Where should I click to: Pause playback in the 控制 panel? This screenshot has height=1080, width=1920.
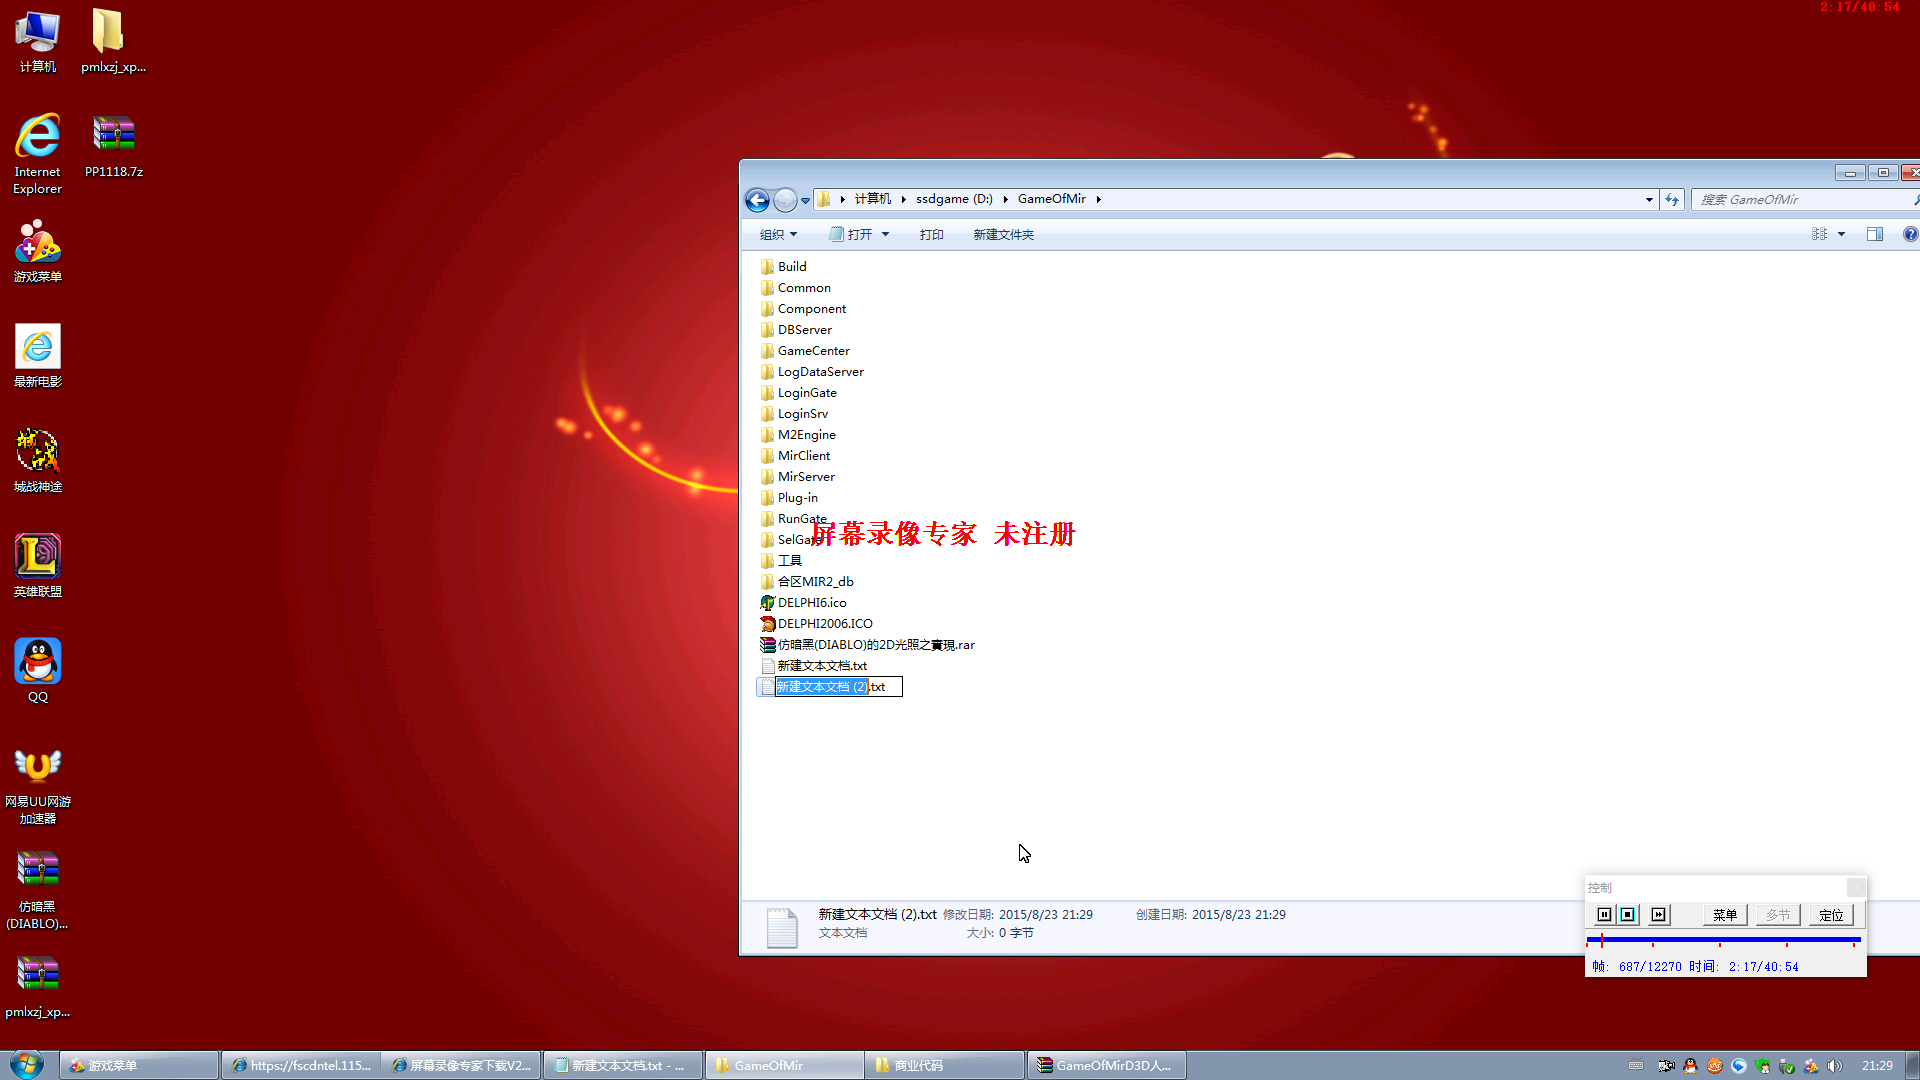[1604, 915]
